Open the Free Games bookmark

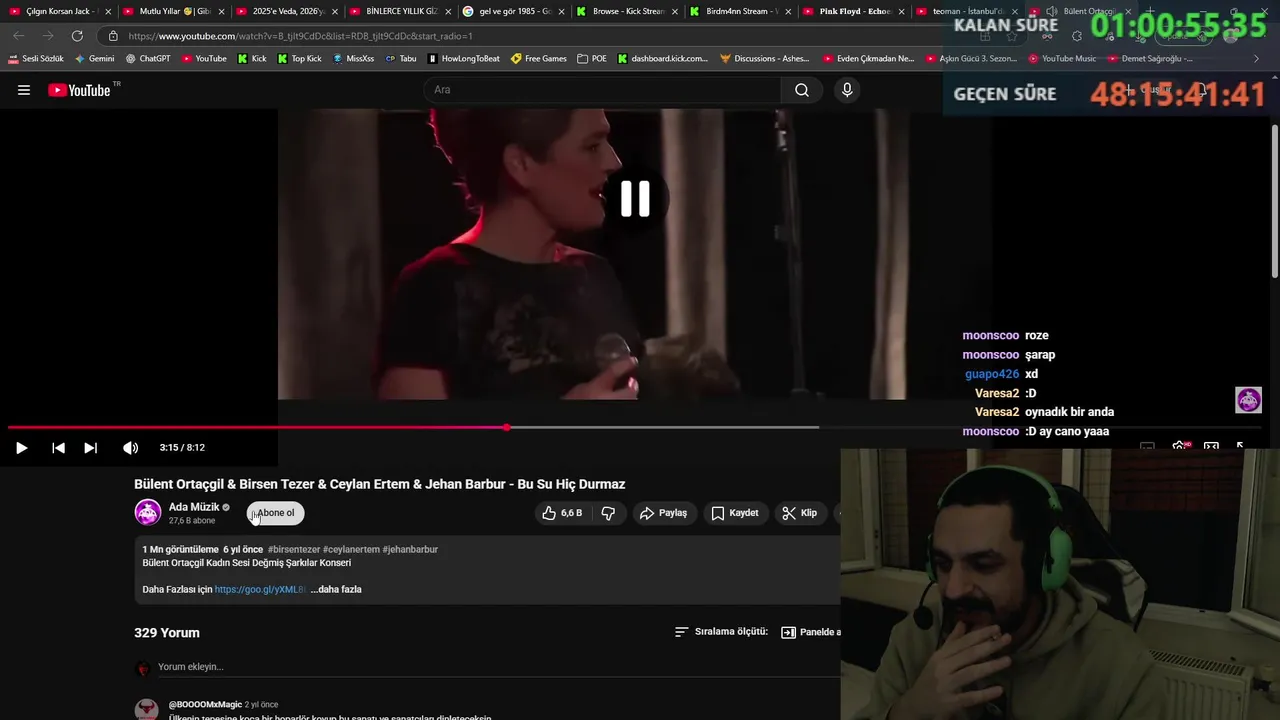[x=539, y=59]
